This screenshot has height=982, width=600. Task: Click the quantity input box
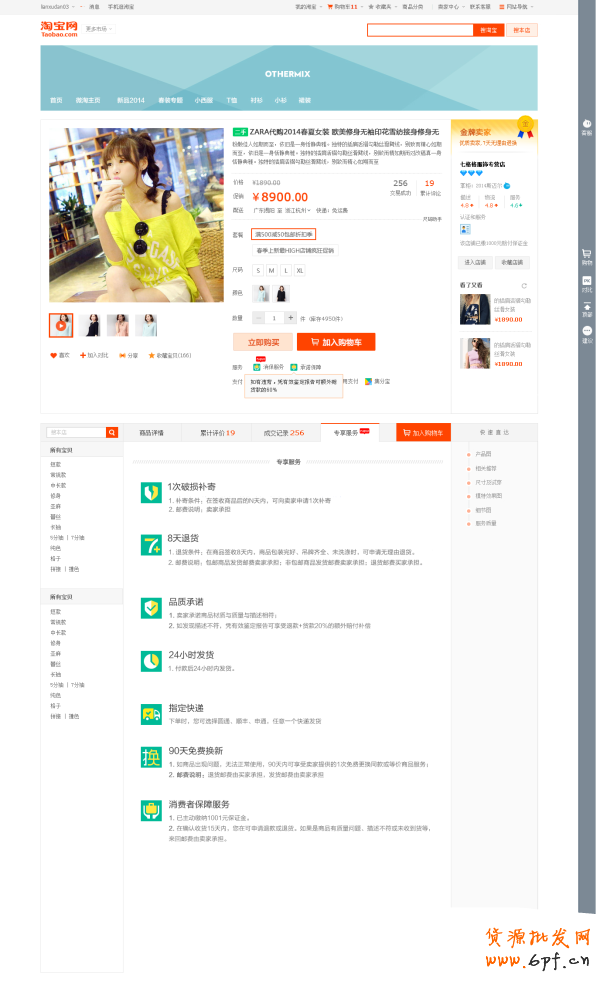point(274,318)
